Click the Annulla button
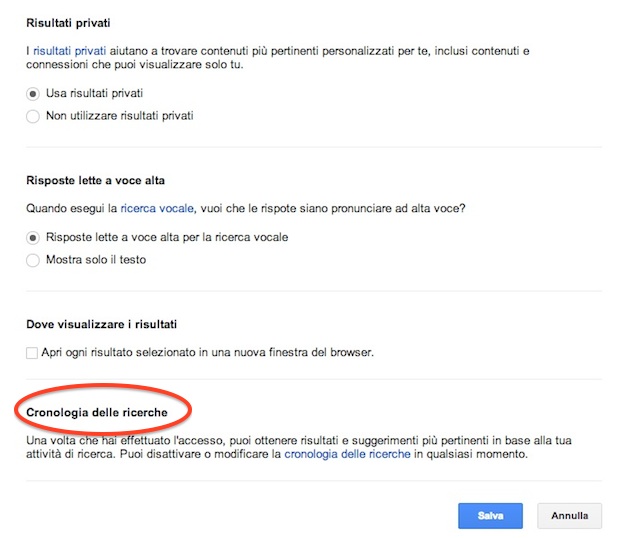 (569, 516)
